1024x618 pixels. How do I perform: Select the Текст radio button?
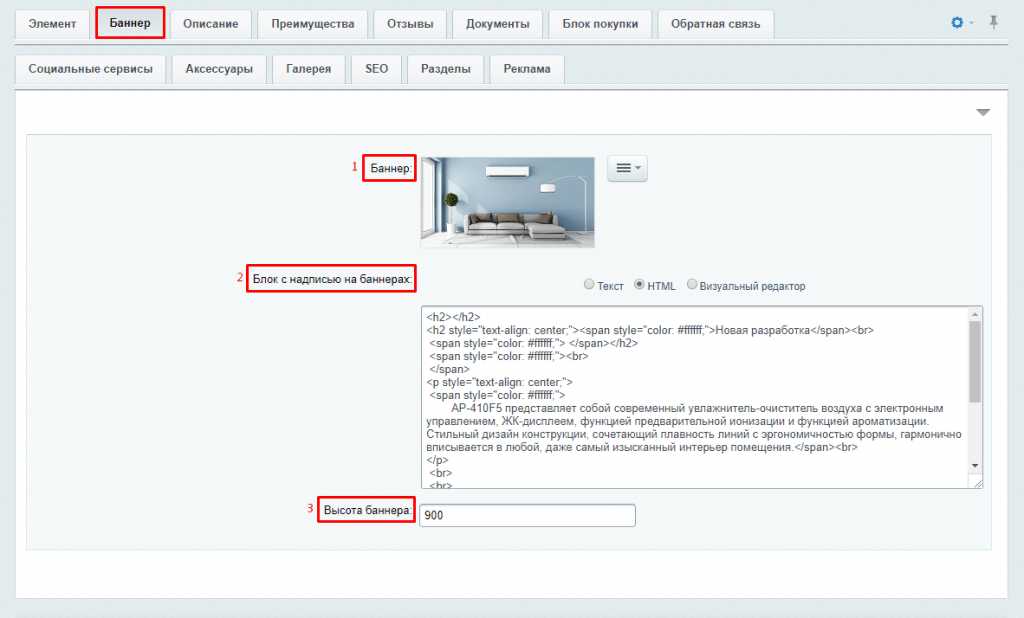point(589,285)
